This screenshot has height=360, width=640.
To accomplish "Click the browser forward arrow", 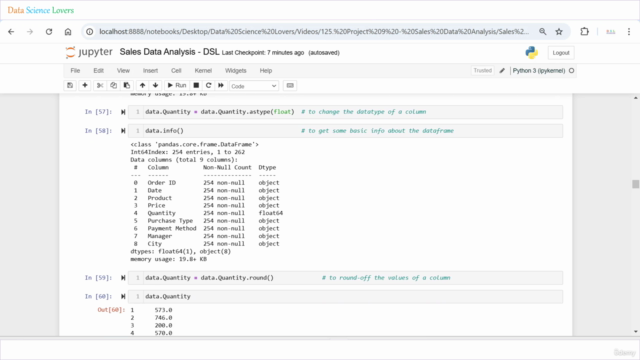I will point(30,31).
